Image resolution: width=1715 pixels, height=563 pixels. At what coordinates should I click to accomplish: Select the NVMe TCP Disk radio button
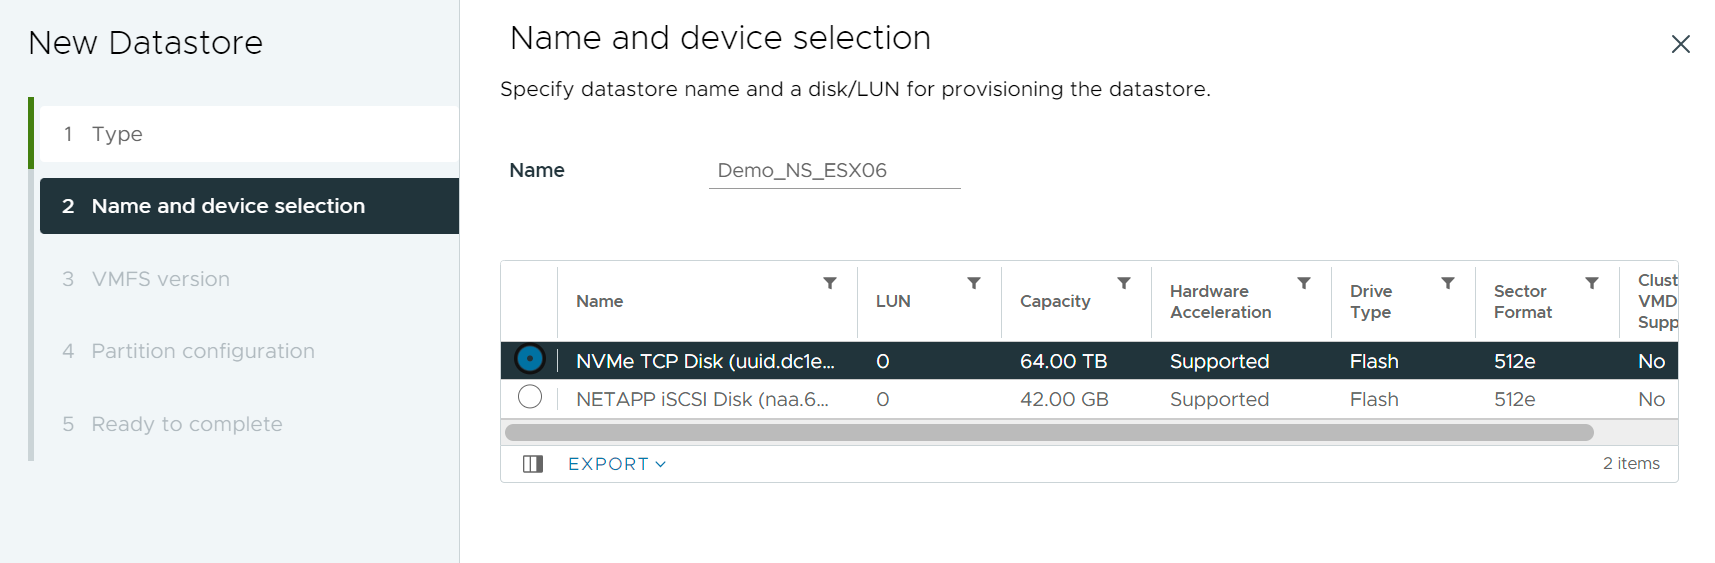(530, 359)
